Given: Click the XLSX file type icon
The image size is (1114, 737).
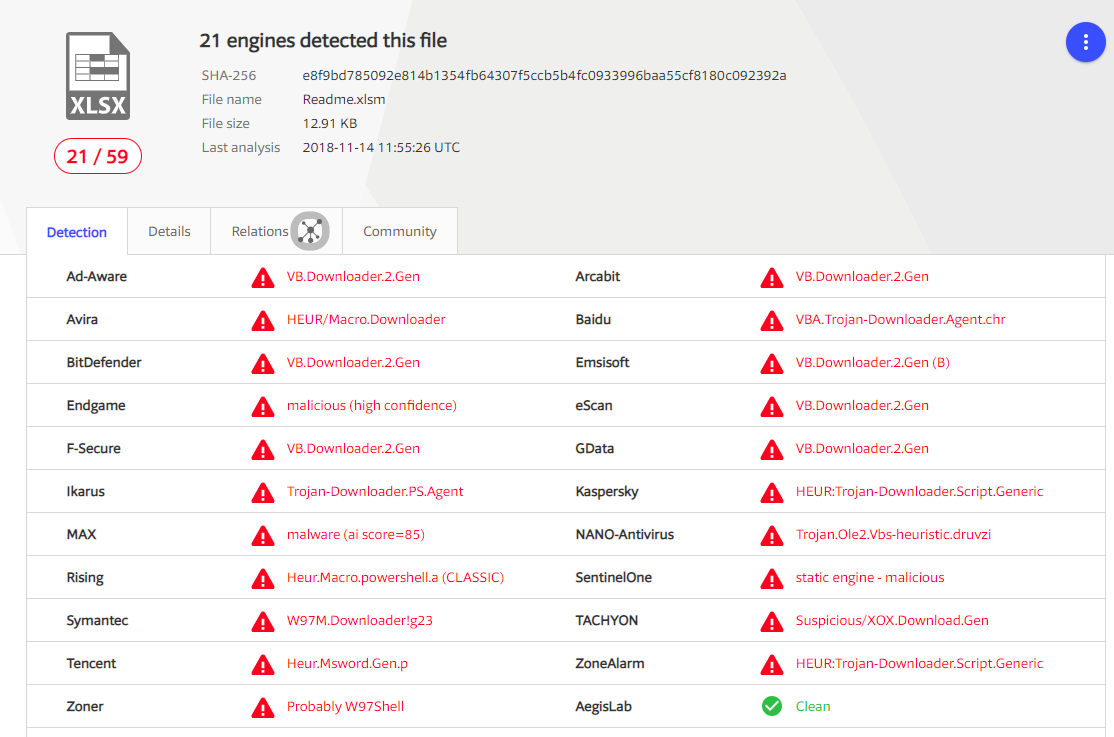Looking at the screenshot, I should click(97, 77).
